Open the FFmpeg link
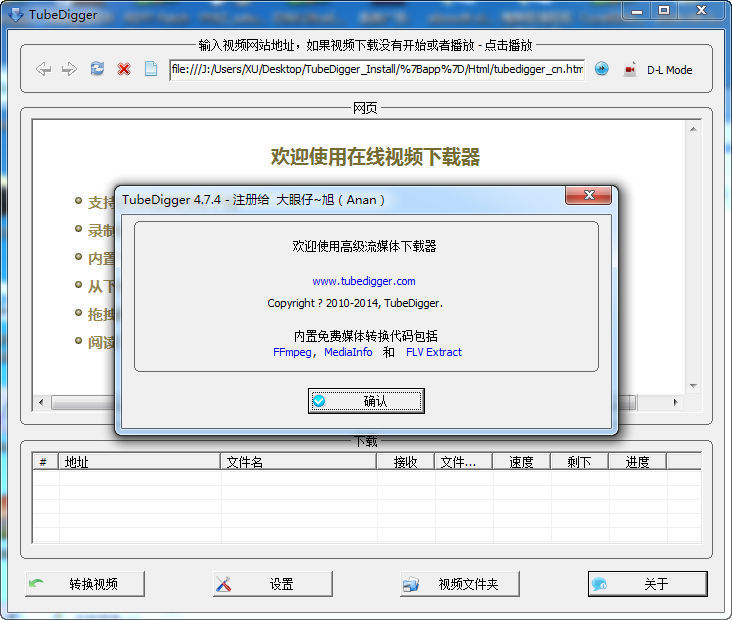The height and width of the screenshot is (620, 732). (292, 352)
